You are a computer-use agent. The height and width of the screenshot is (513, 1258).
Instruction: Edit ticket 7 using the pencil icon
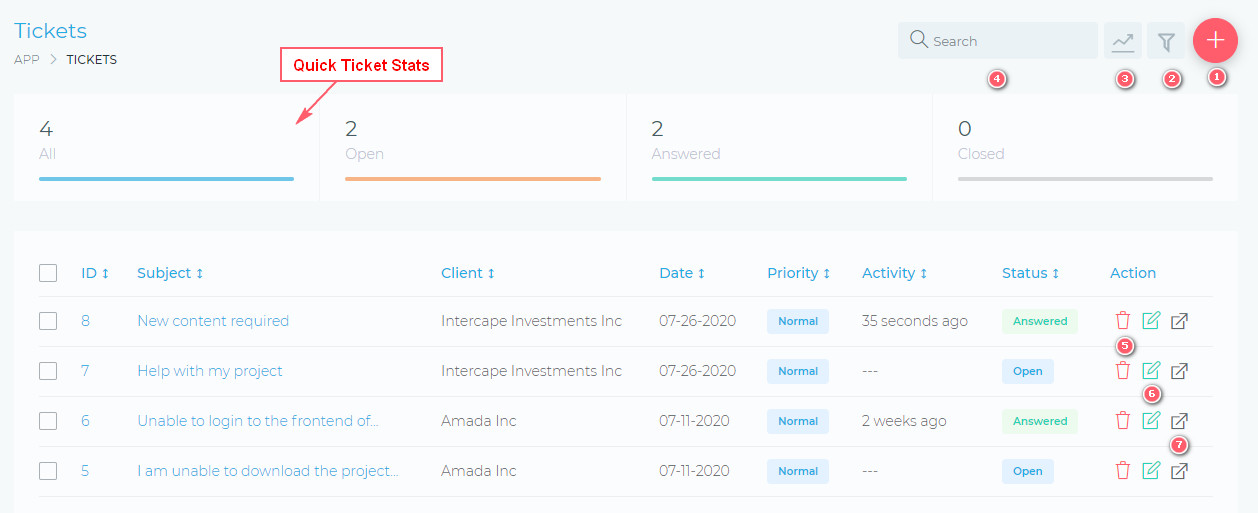click(x=1151, y=371)
